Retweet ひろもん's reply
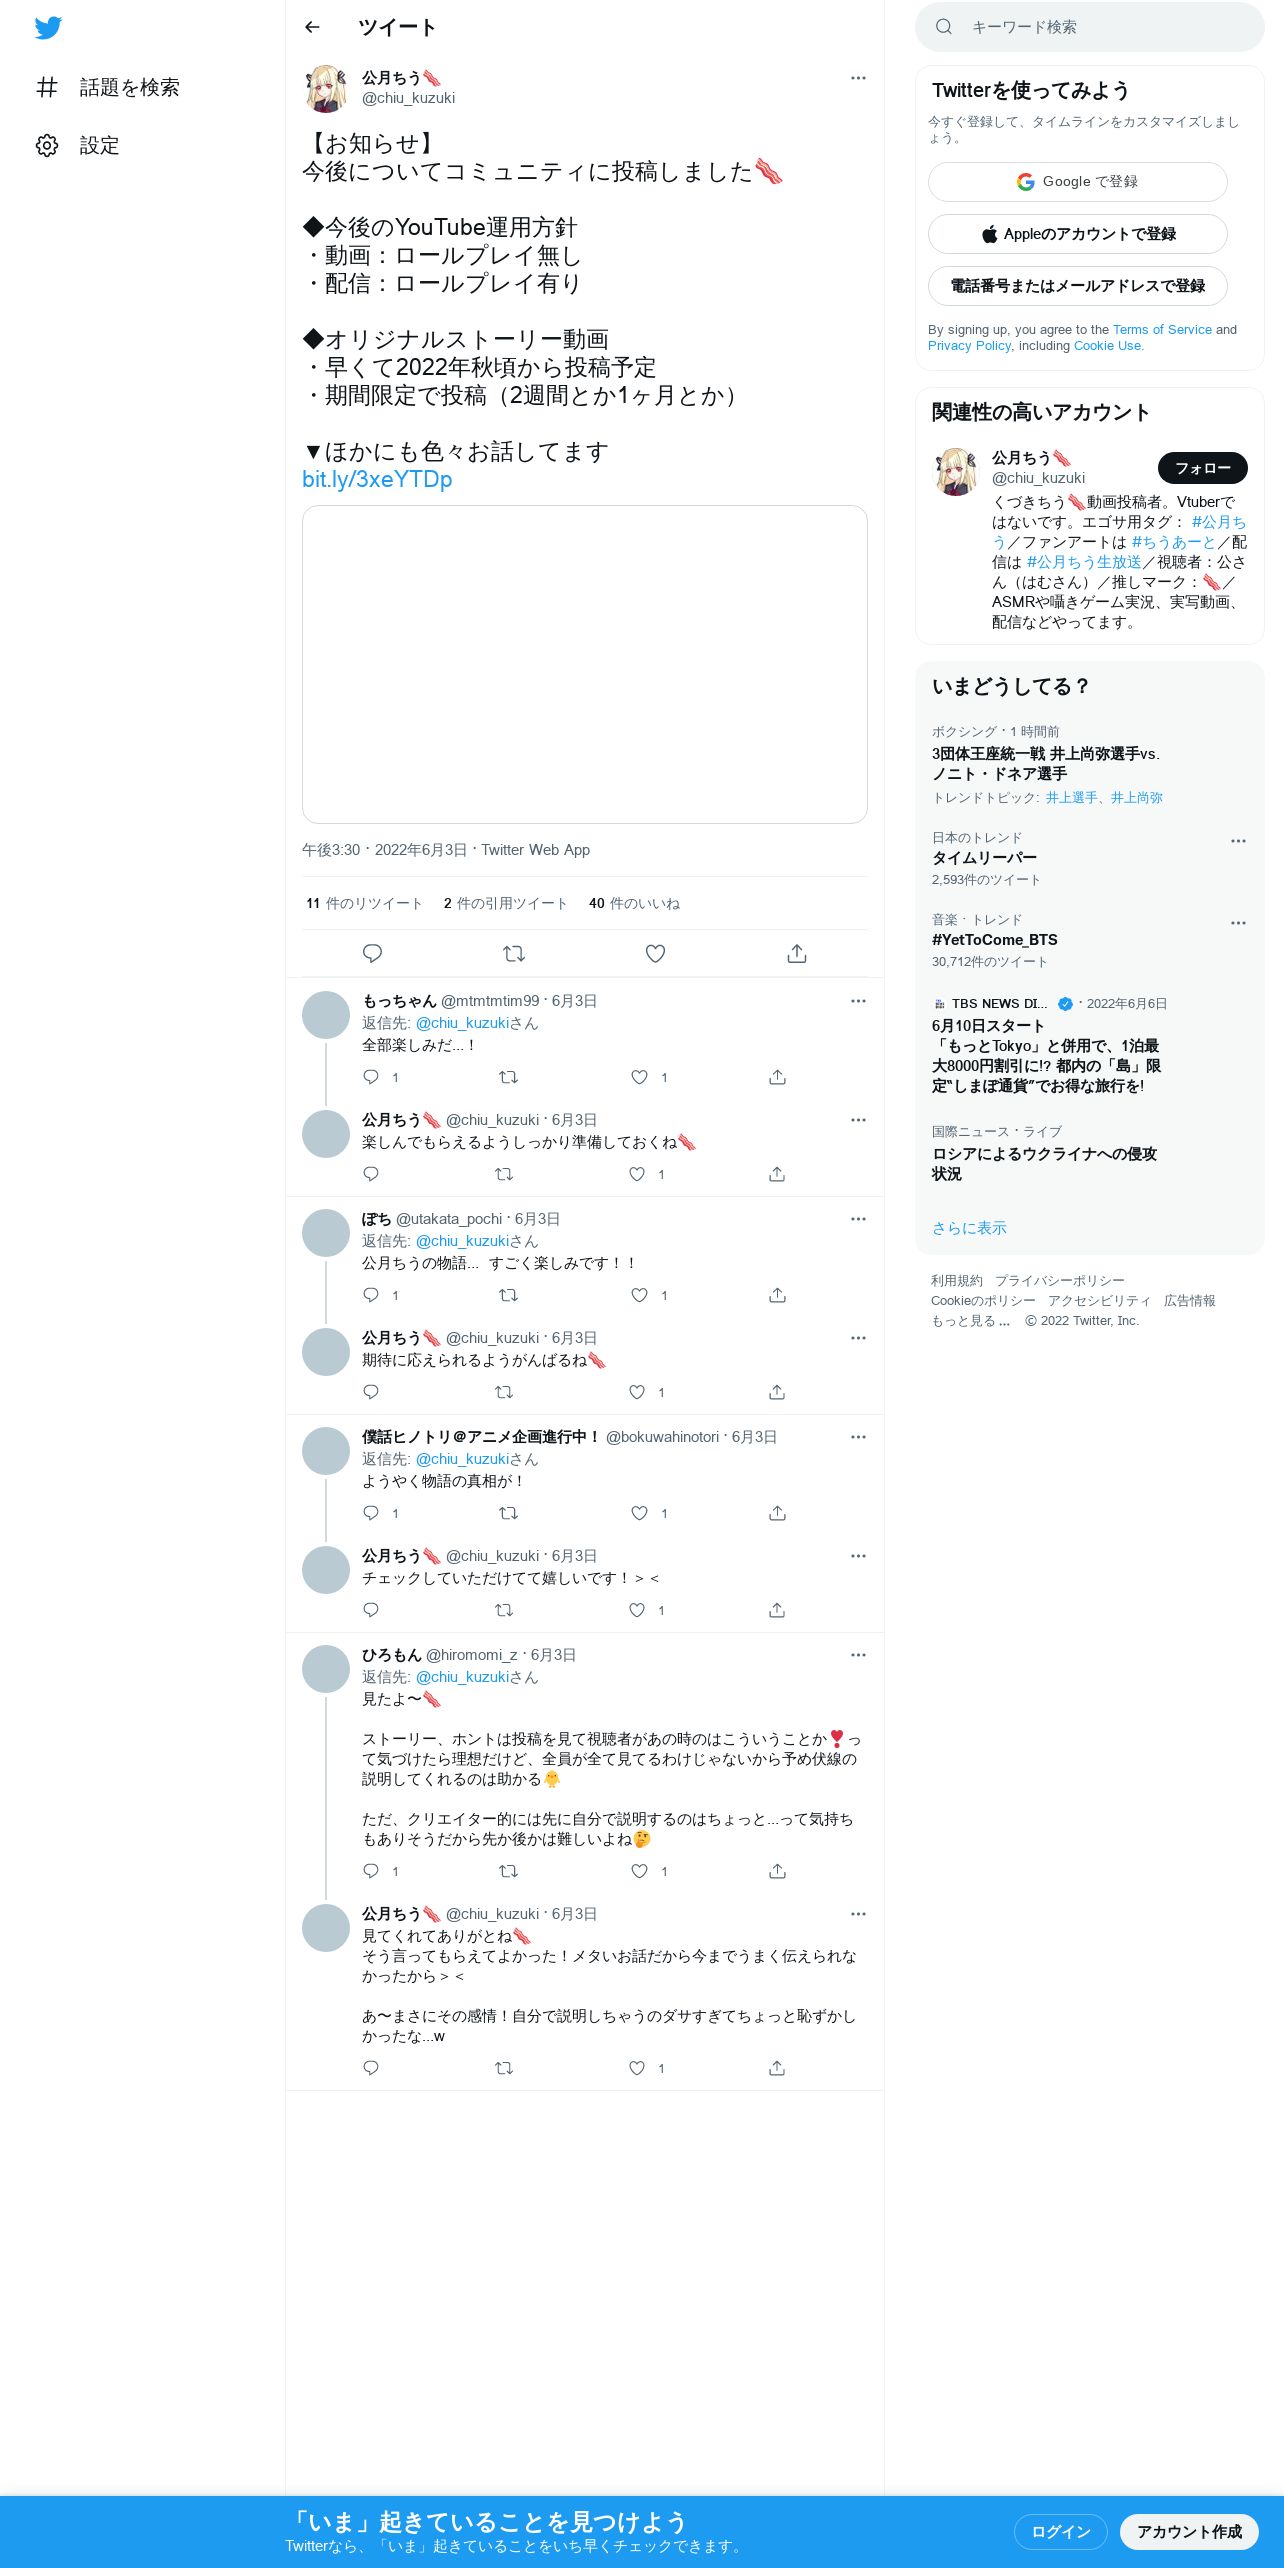The image size is (1284, 2568). coord(508,1871)
